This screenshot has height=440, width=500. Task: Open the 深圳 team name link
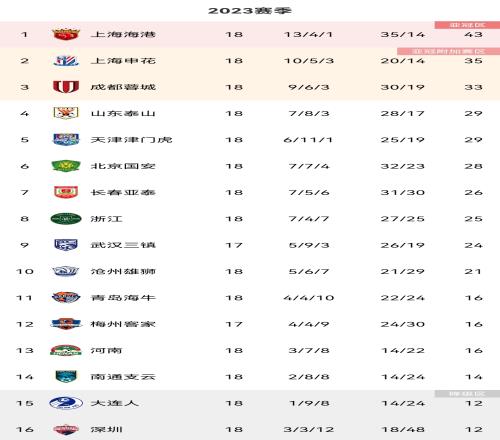107,429
